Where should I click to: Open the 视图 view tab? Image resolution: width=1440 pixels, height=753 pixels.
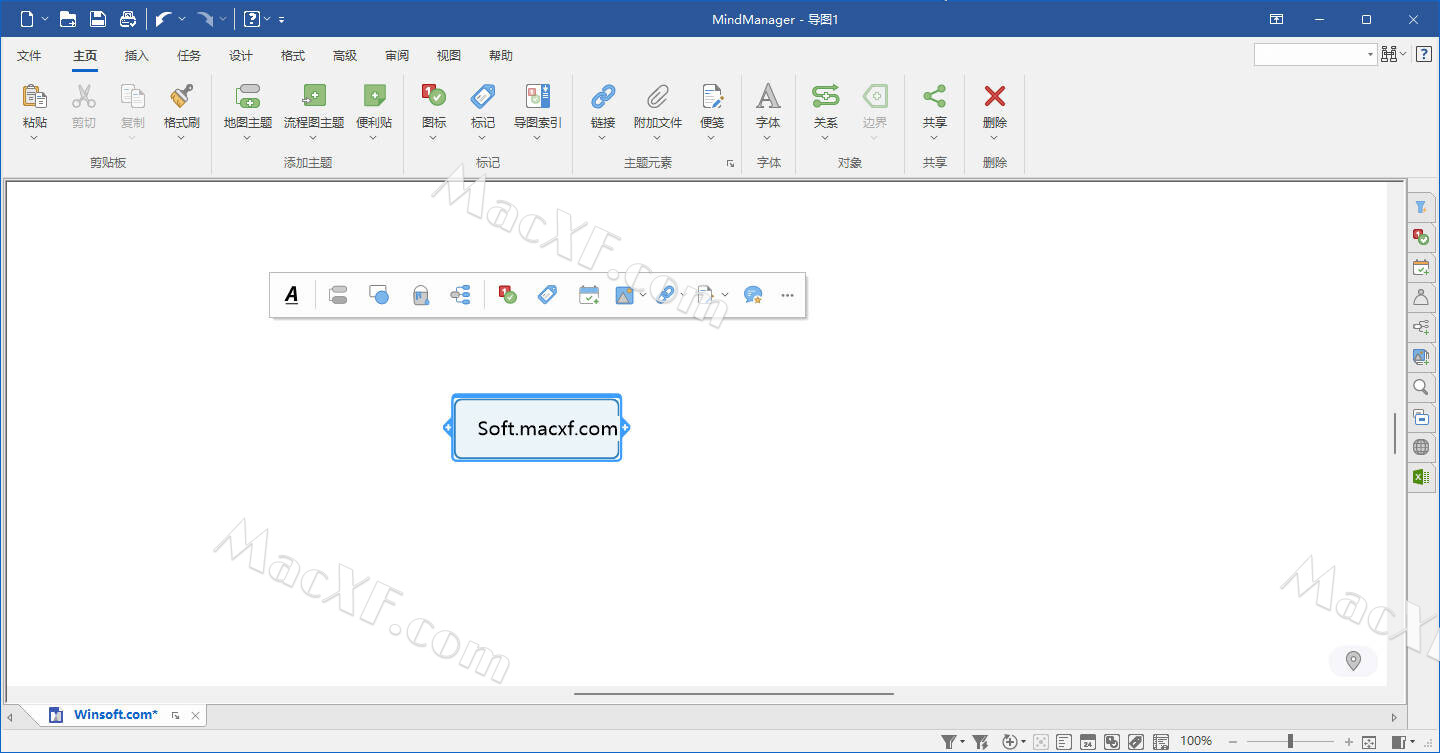pos(449,56)
